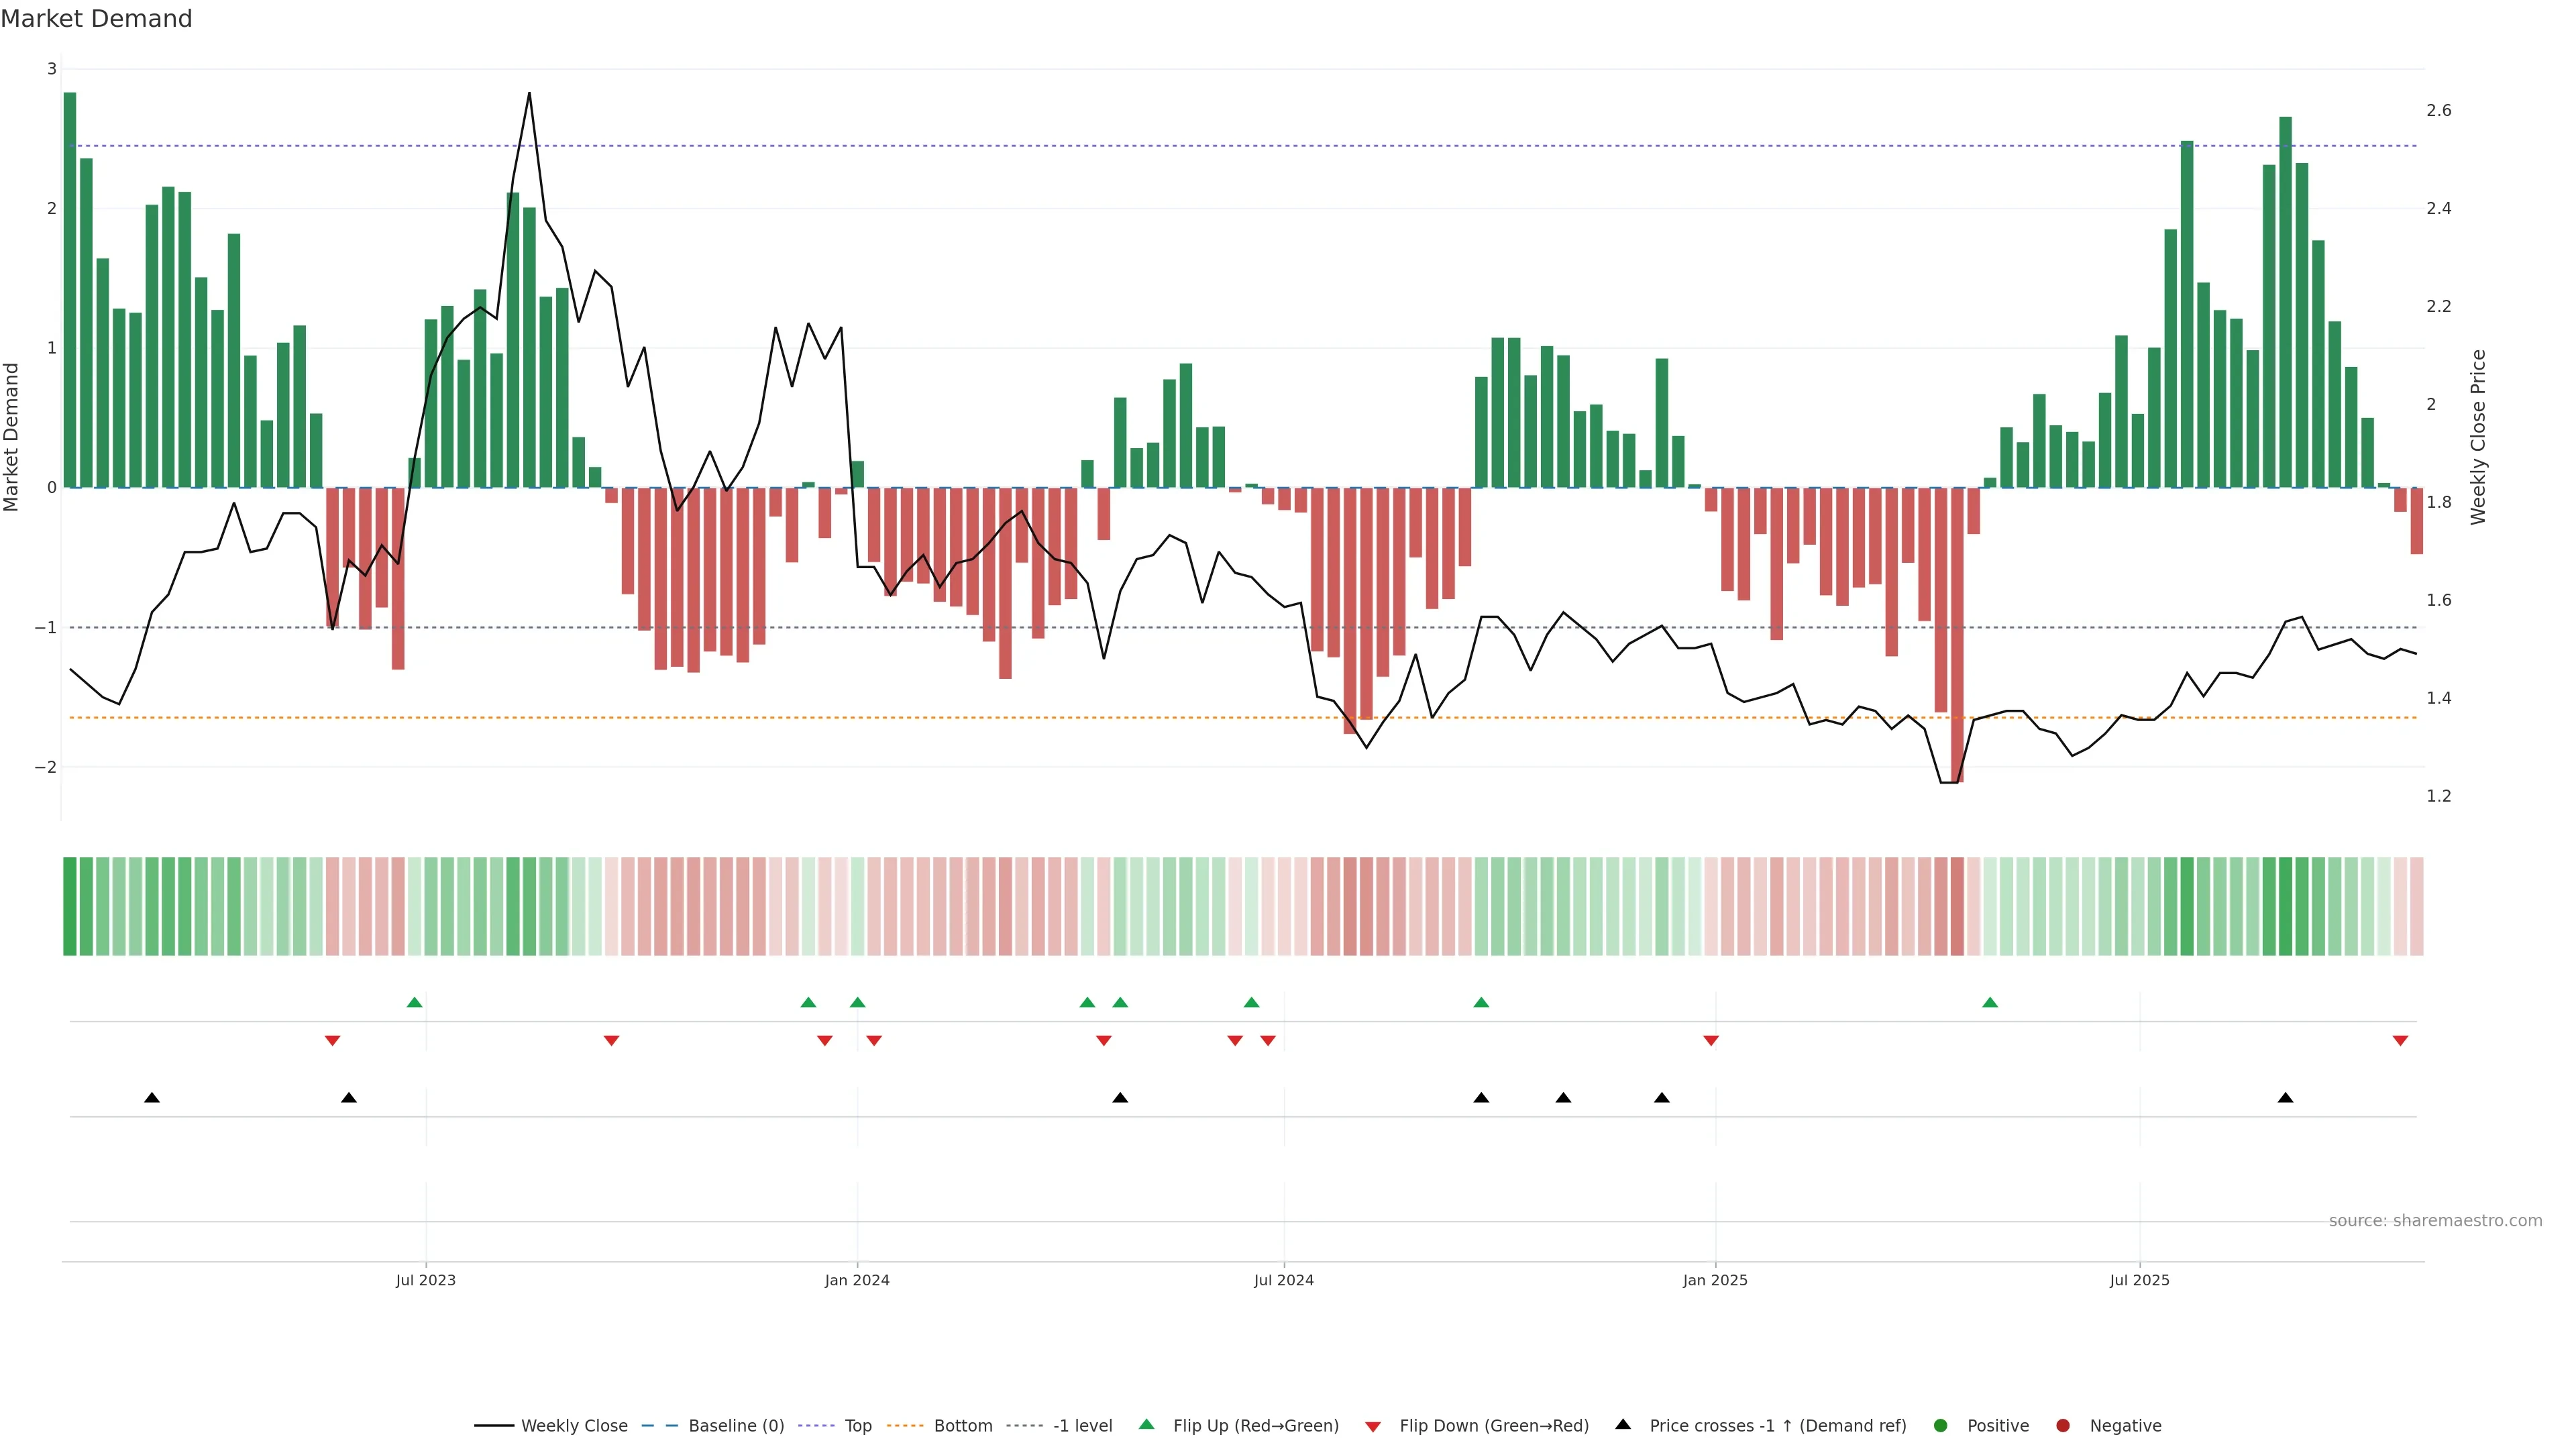The image size is (2576, 1449).
Task: Click the Flip Up green triangle legend icon
Action: coord(1147,1424)
